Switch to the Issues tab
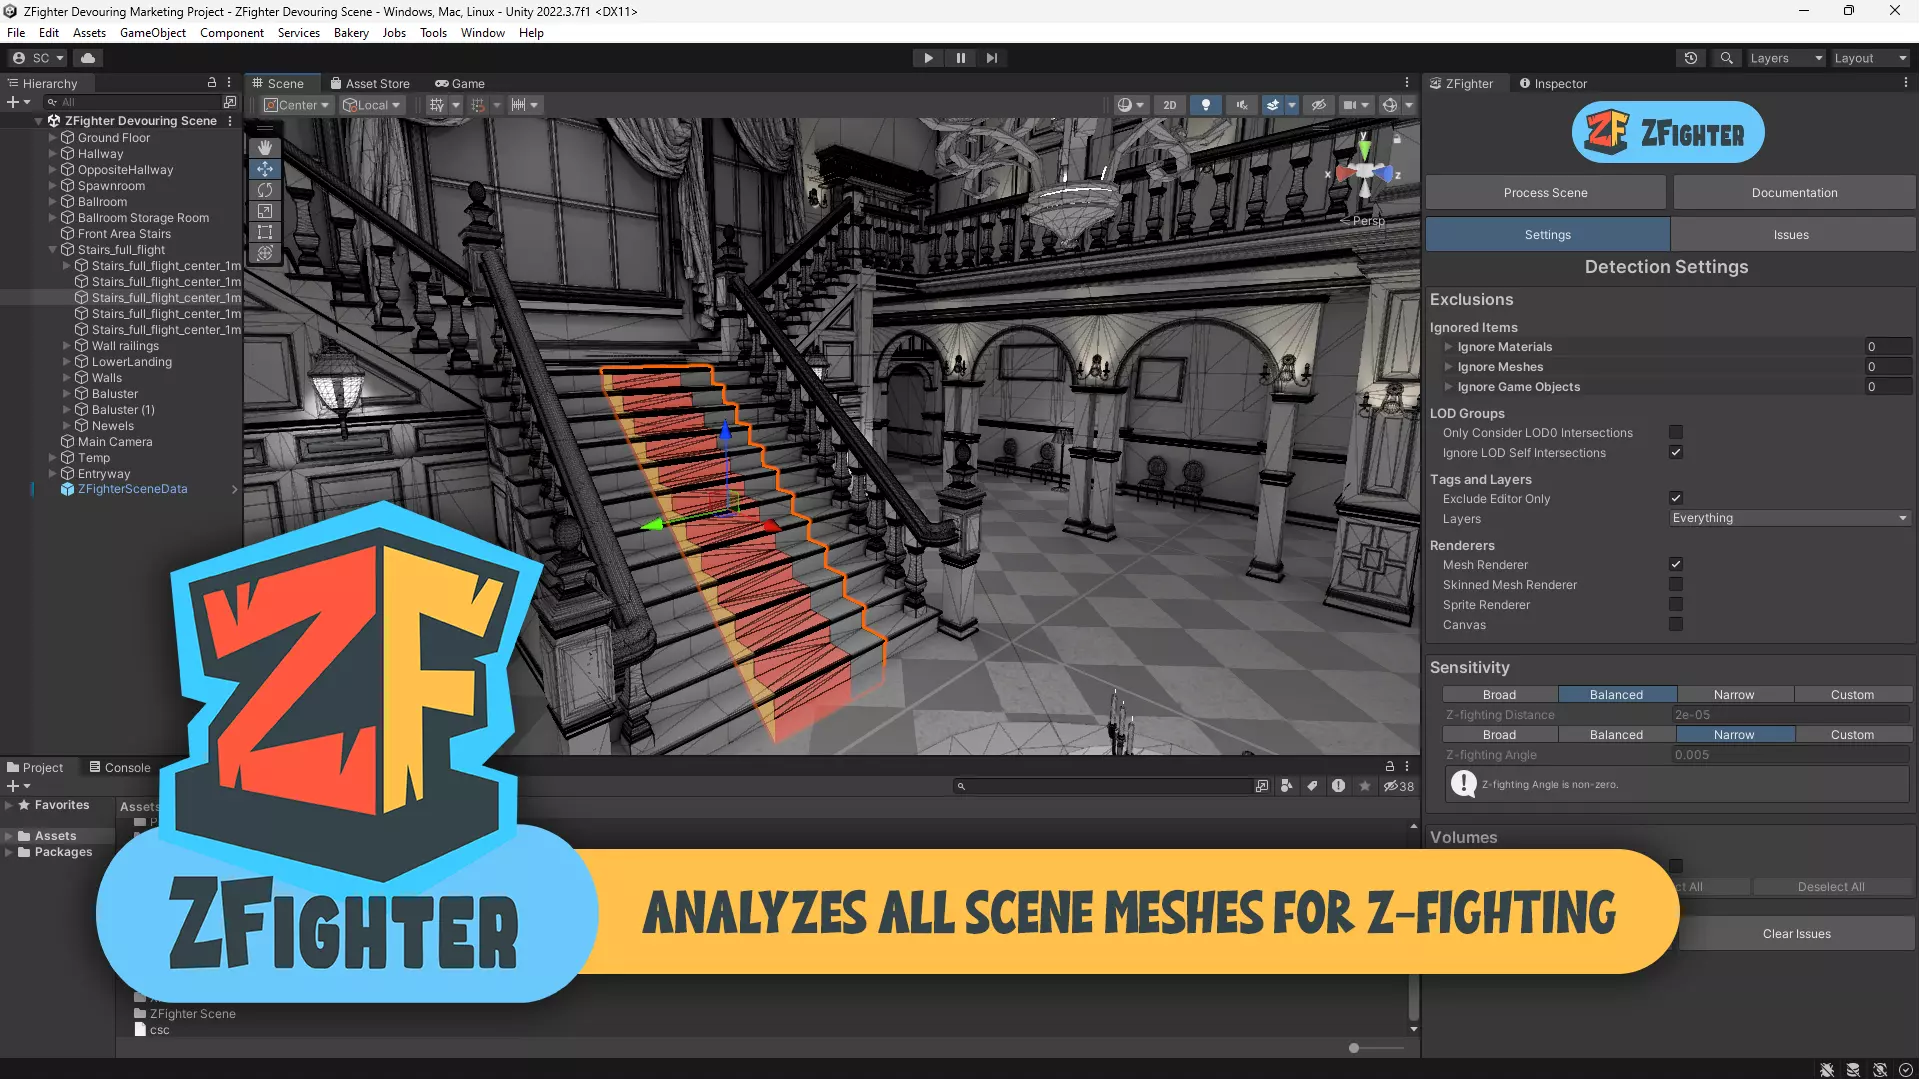1920x1080 pixels. (x=1791, y=235)
